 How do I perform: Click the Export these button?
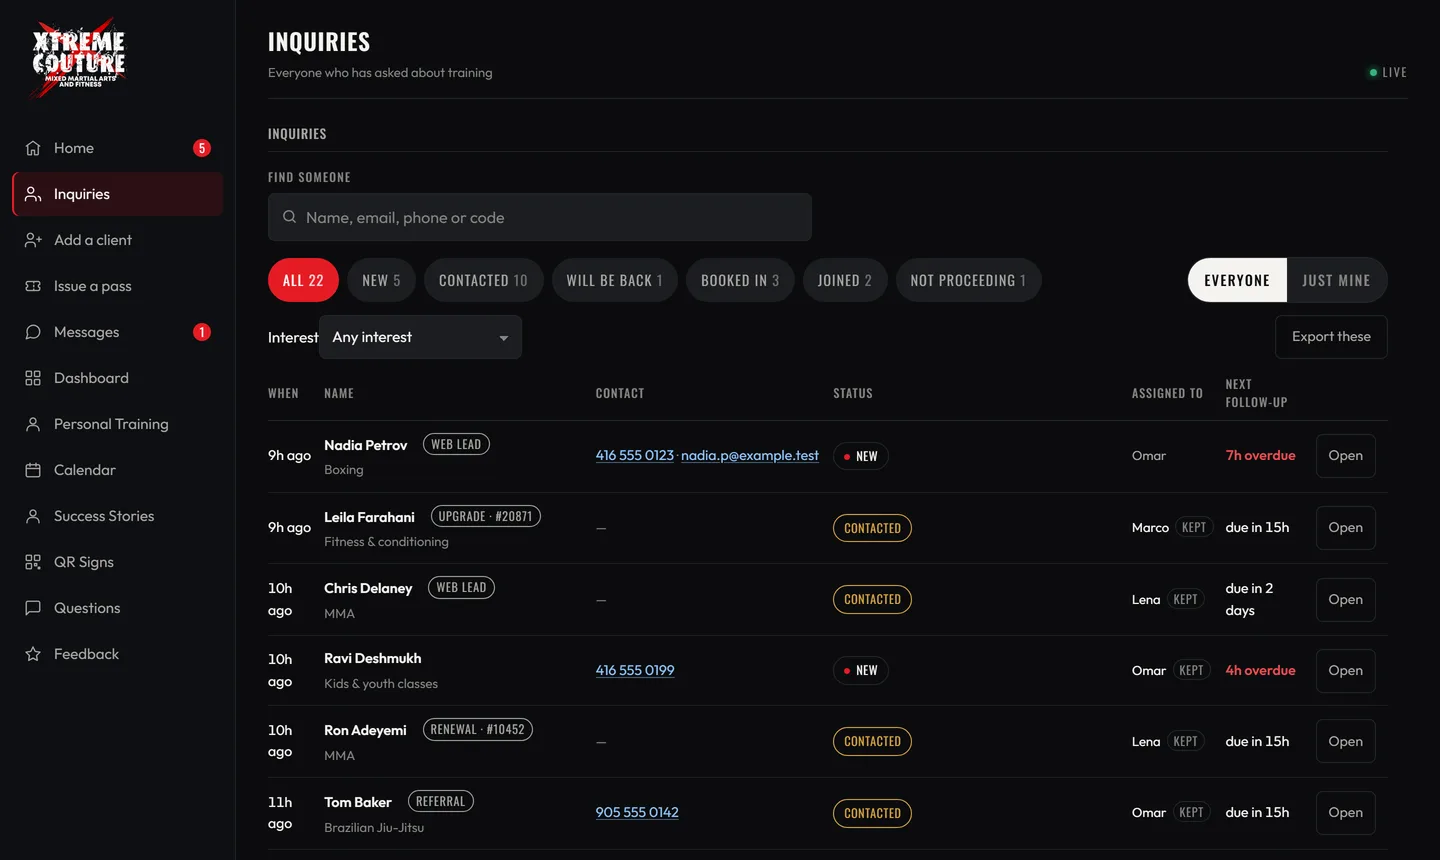pyautogui.click(x=1331, y=337)
